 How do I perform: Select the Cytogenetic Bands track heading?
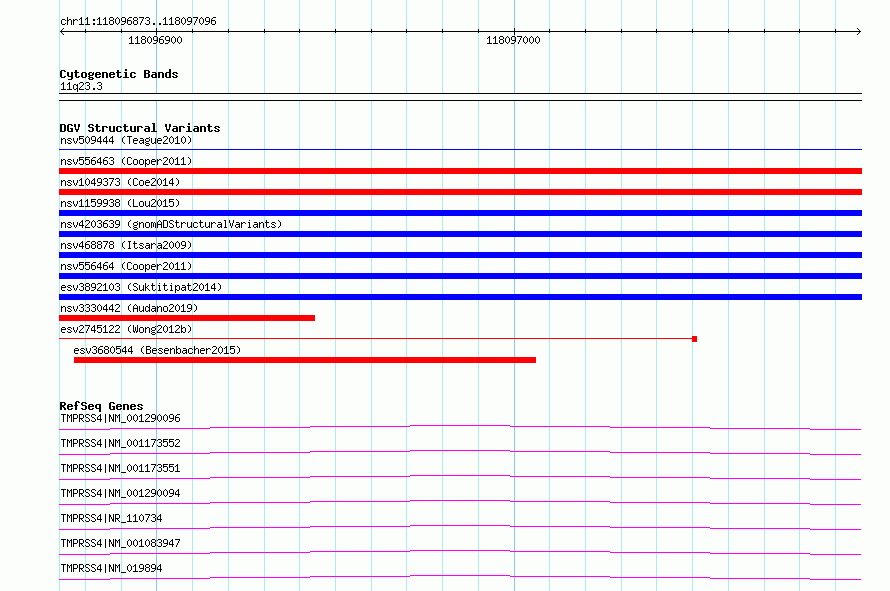tap(119, 74)
